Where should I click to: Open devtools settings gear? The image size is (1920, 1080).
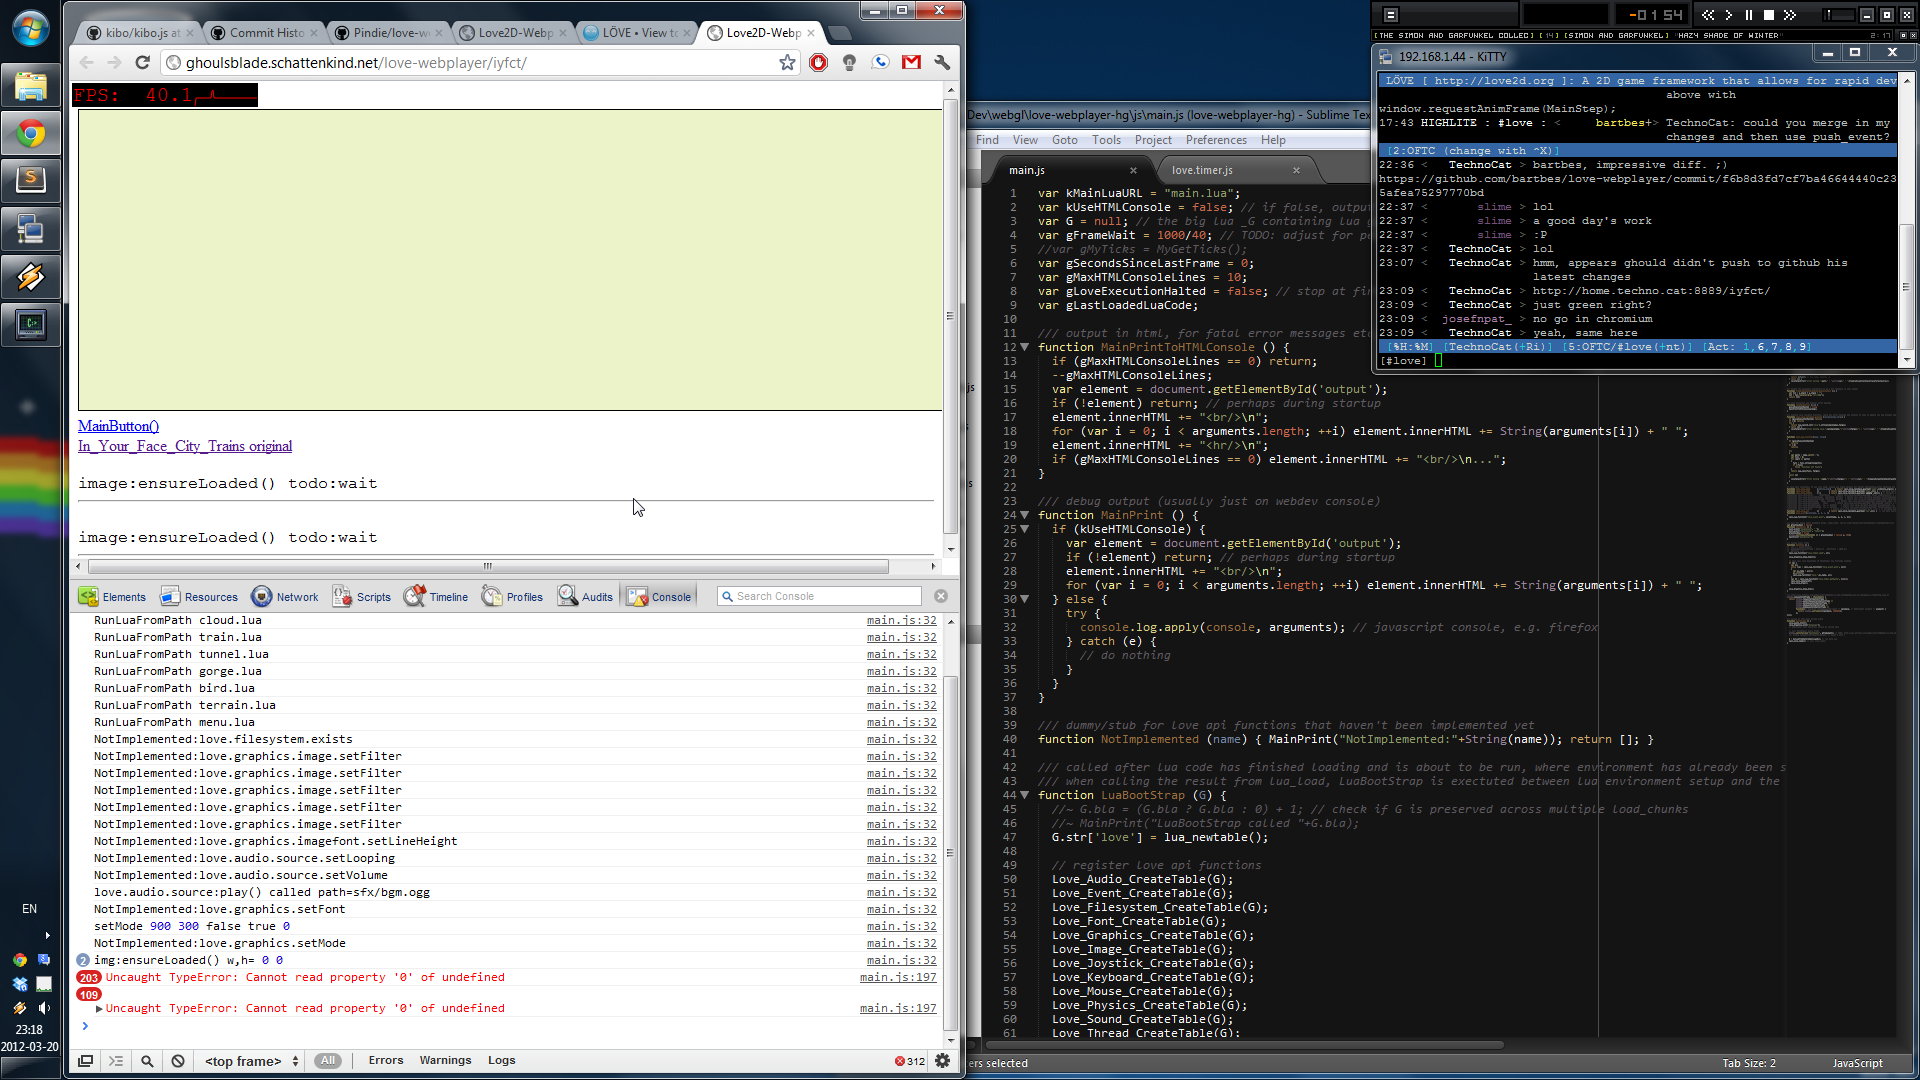pos(942,1060)
